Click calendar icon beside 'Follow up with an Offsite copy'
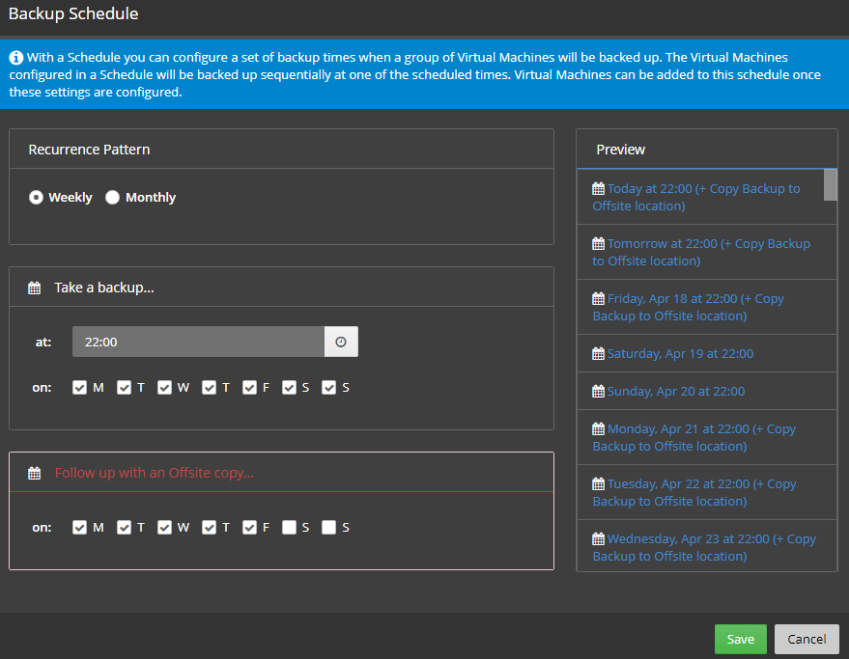 (35, 473)
